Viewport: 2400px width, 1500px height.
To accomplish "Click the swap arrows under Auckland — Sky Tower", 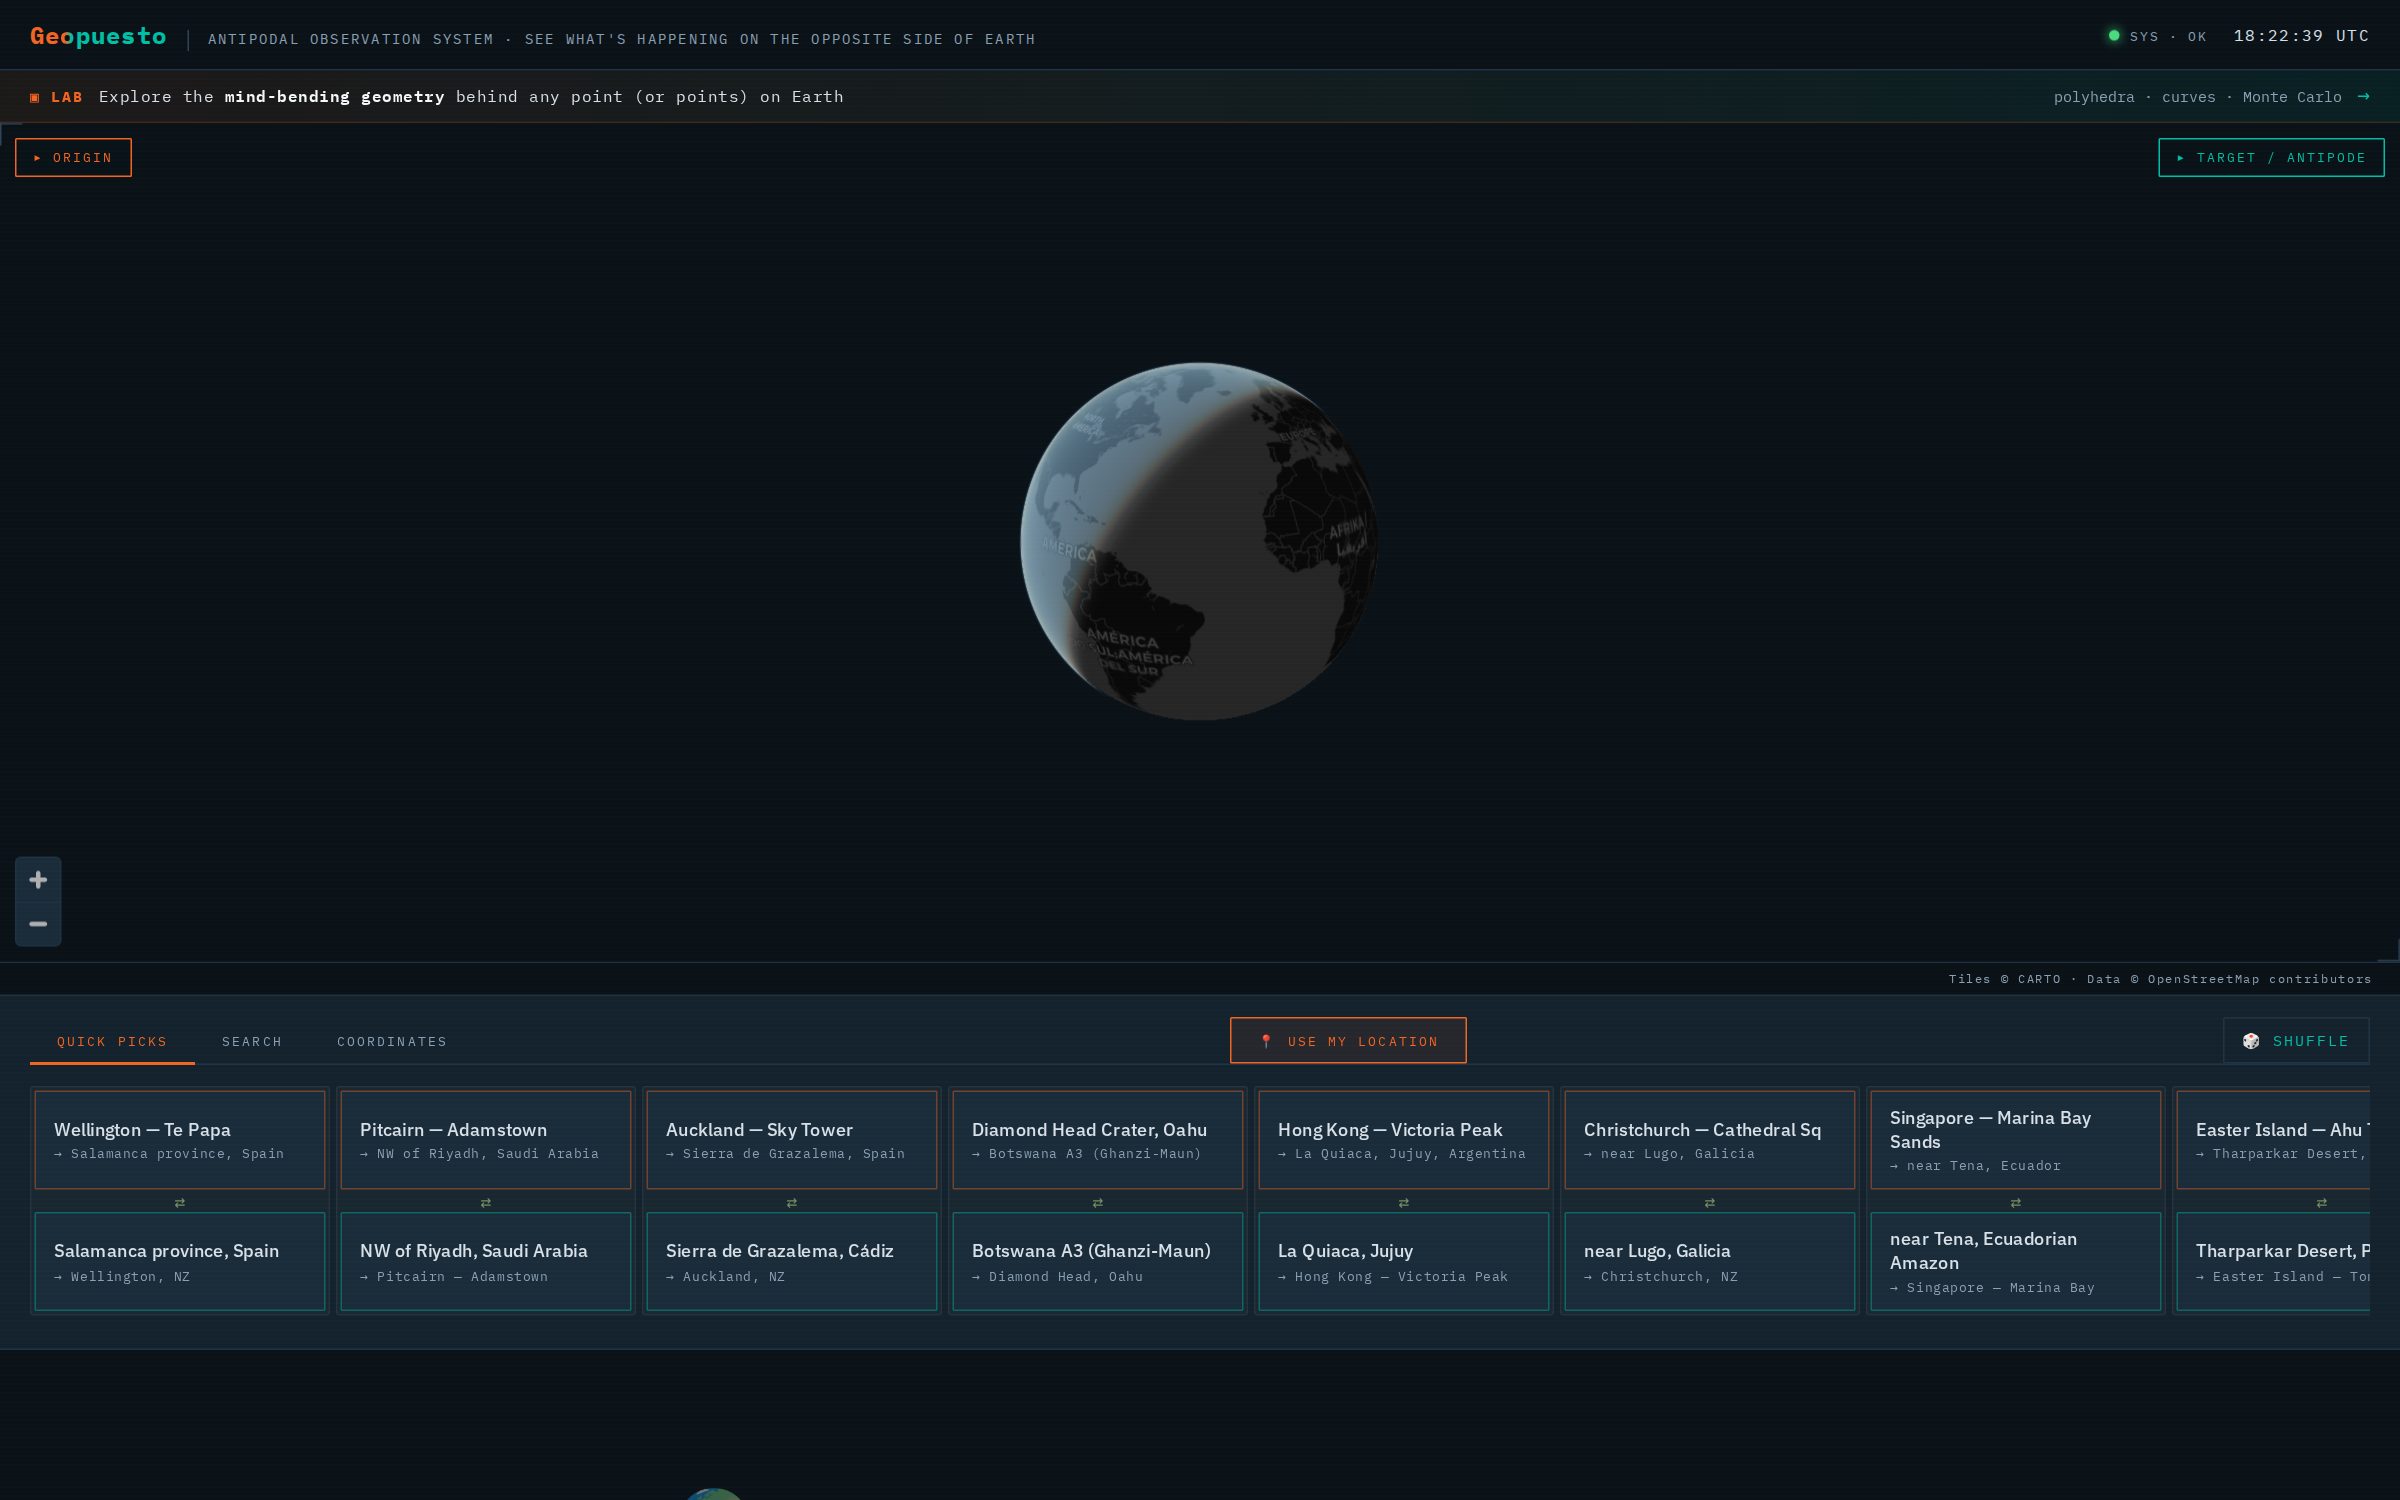I will (x=792, y=1203).
